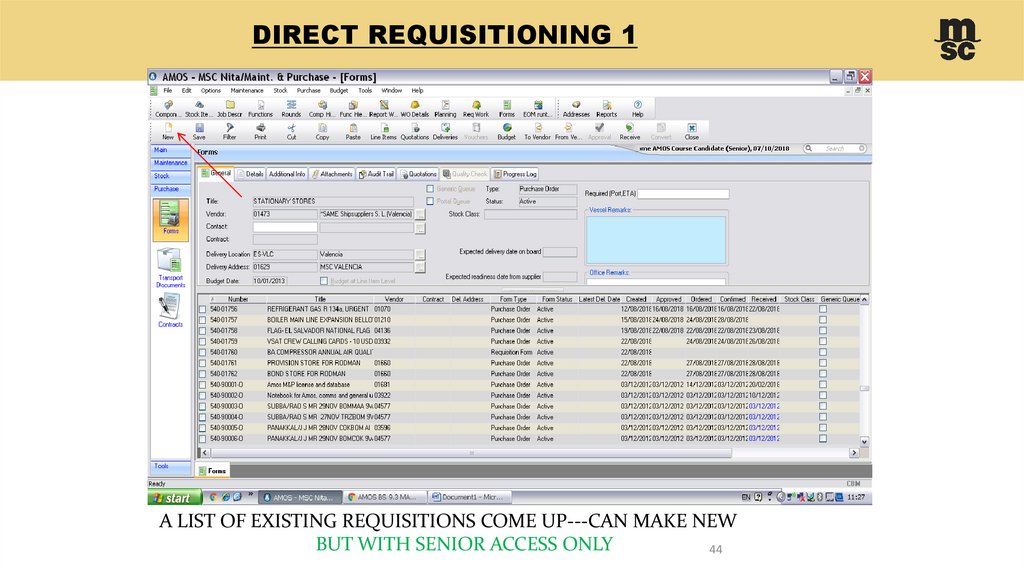The width and height of the screenshot is (1024, 574).
Task: Open the Maintenance menu
Action: pos(247,91)
